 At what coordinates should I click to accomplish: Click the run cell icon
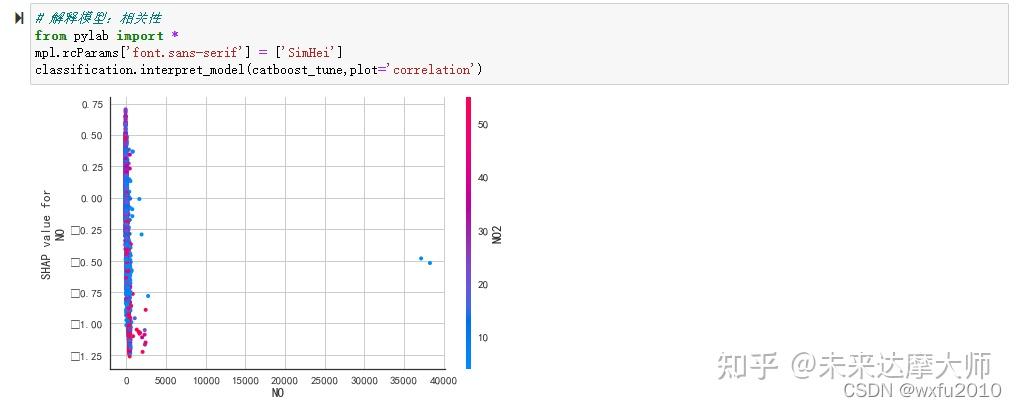coord(17,19)
